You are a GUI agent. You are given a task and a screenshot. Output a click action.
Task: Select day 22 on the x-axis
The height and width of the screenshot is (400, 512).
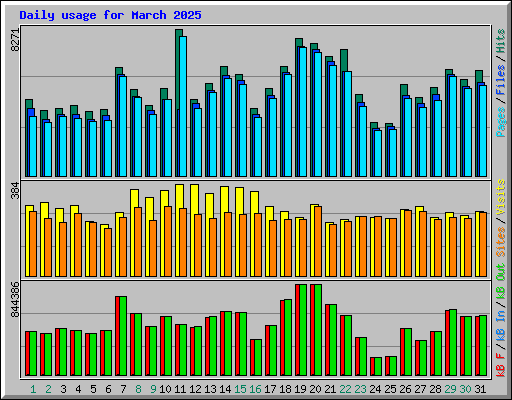(x=345, y=389)
